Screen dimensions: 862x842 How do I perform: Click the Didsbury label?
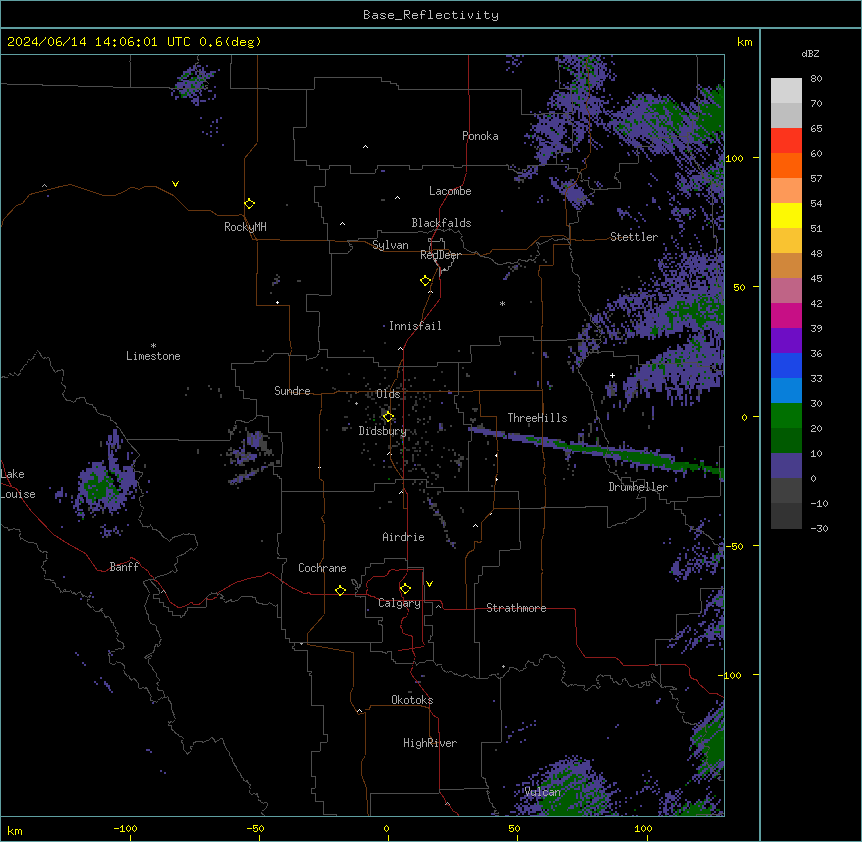coord(382,431)
